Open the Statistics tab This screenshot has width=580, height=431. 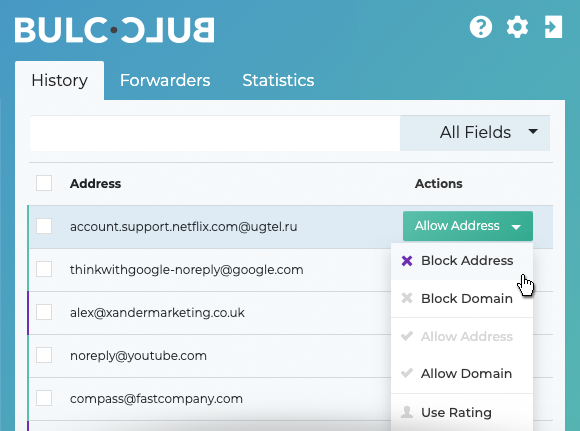click(x=278, y=80)
